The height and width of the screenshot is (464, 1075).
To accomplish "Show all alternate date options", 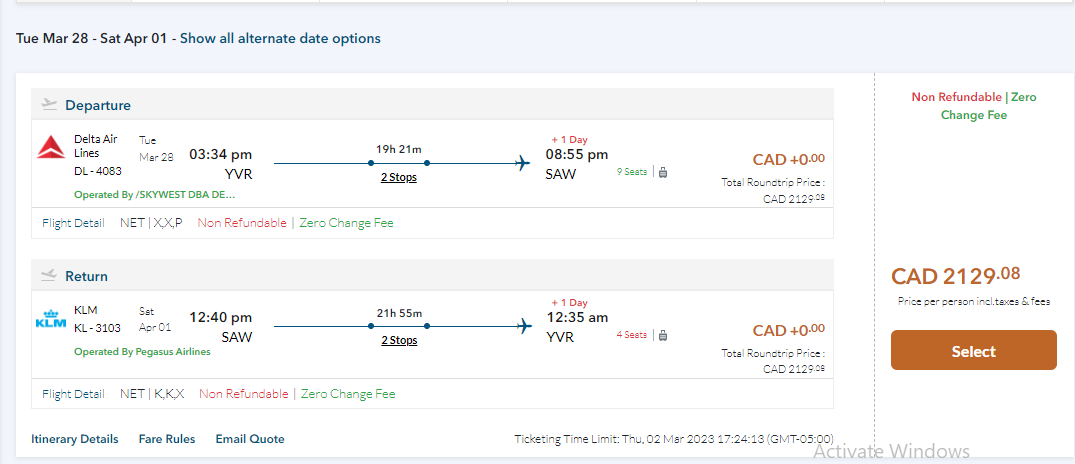I will (x=280, y=39).
